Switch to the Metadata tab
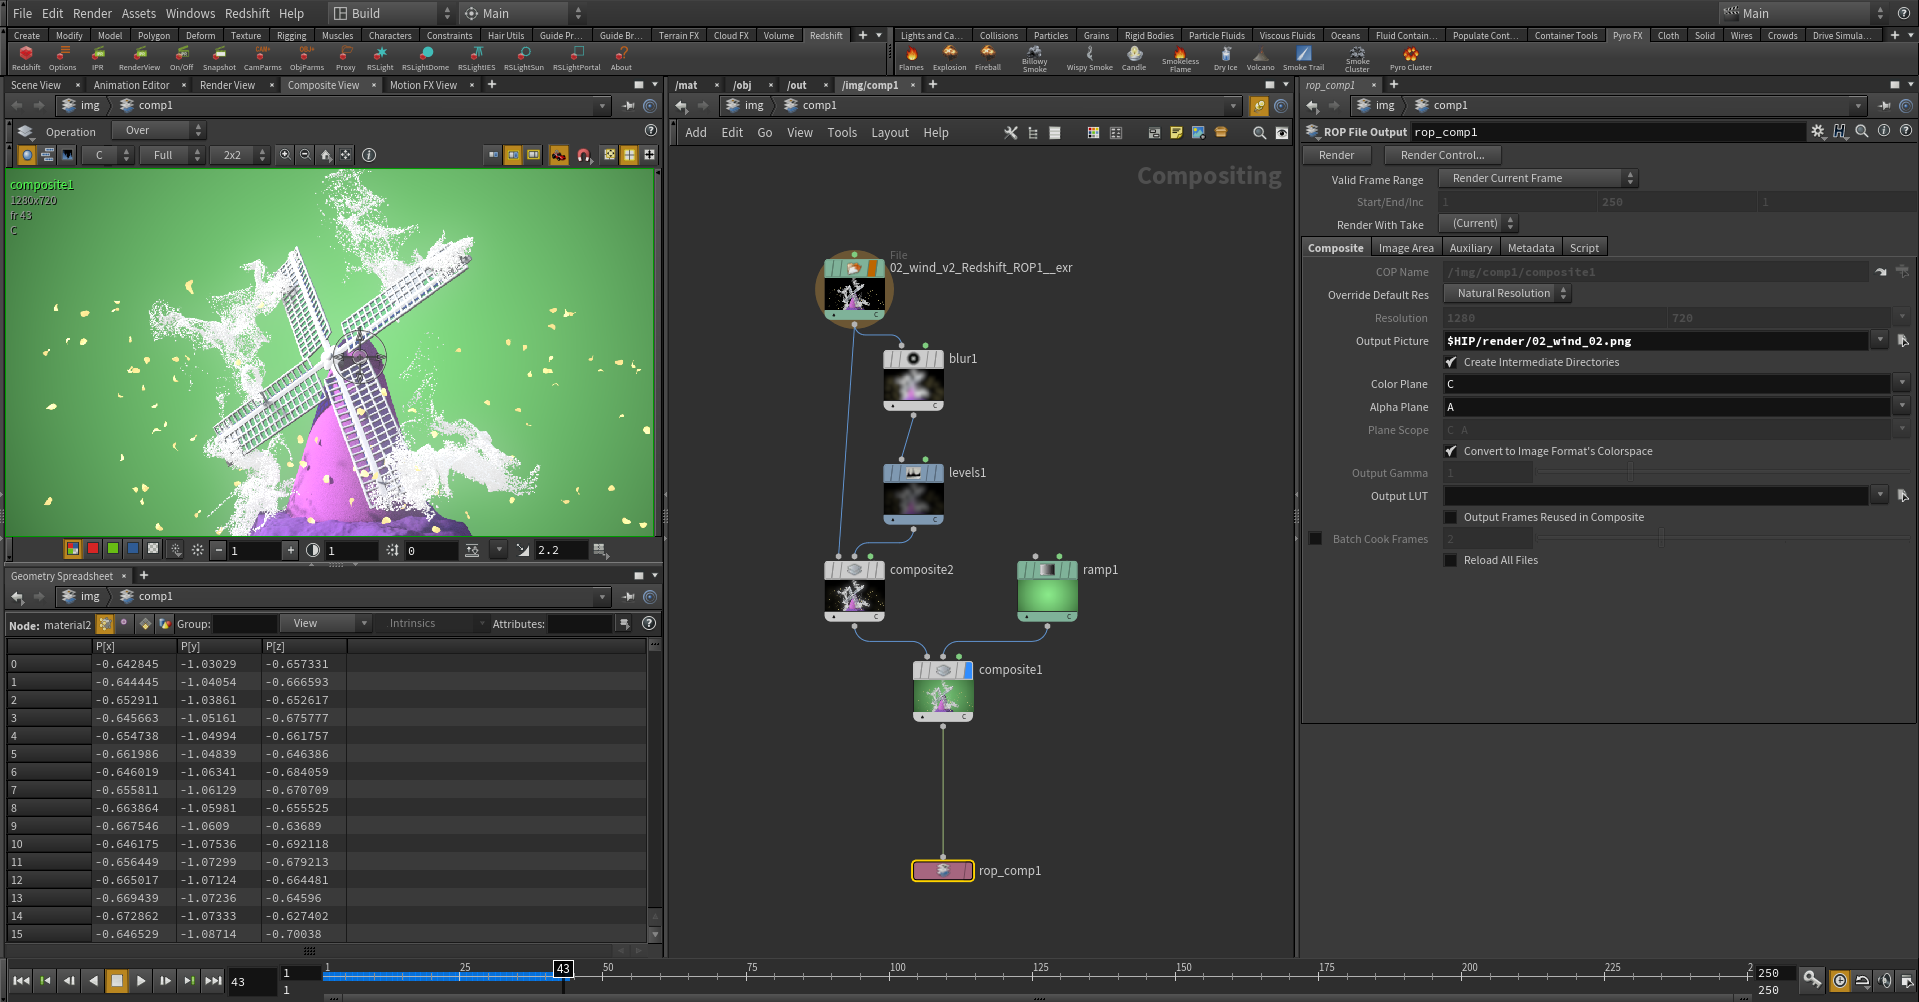This screenshot has height=1002, width=1919. 1530,248
